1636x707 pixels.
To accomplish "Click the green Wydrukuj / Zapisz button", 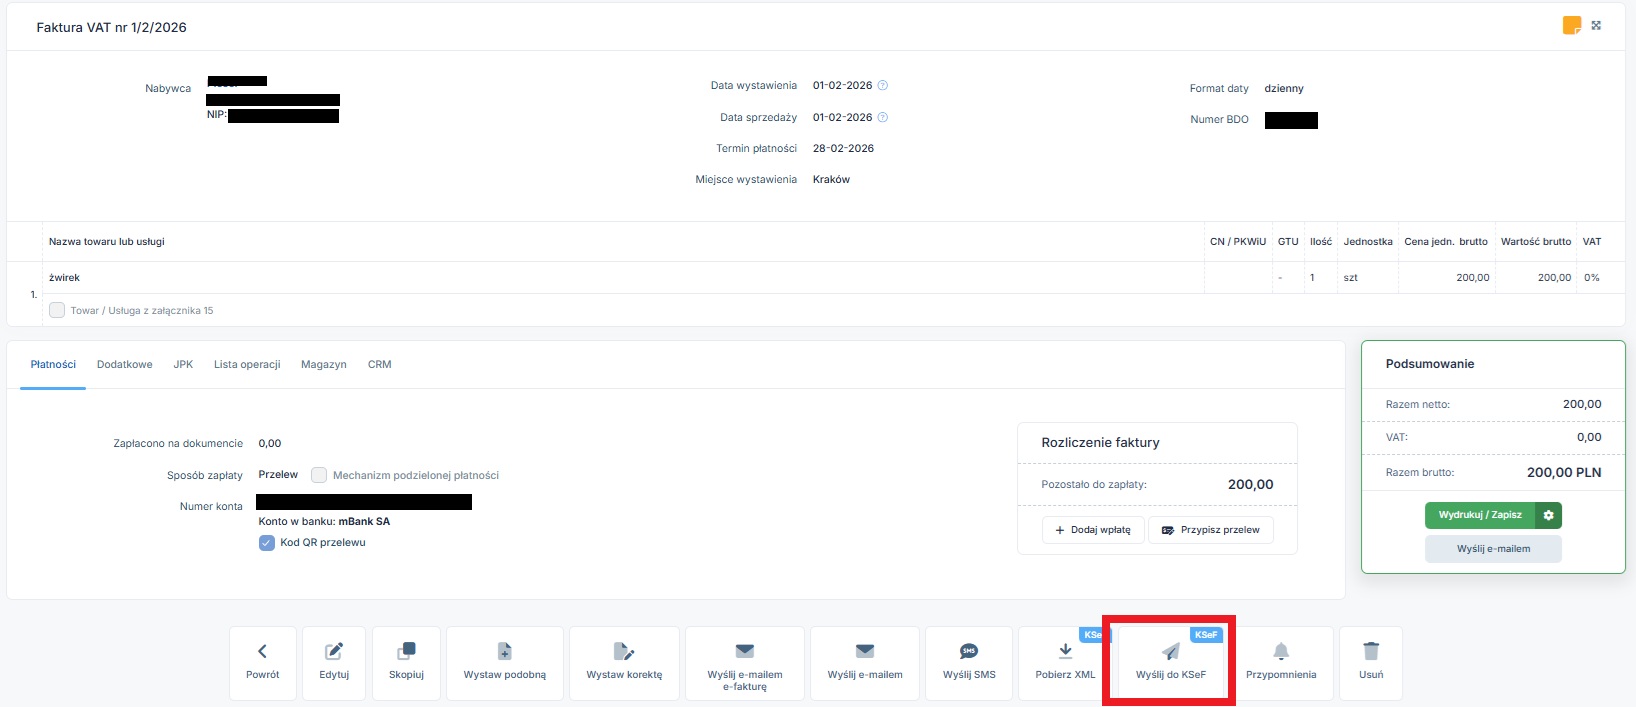I will click(1480, 515).
